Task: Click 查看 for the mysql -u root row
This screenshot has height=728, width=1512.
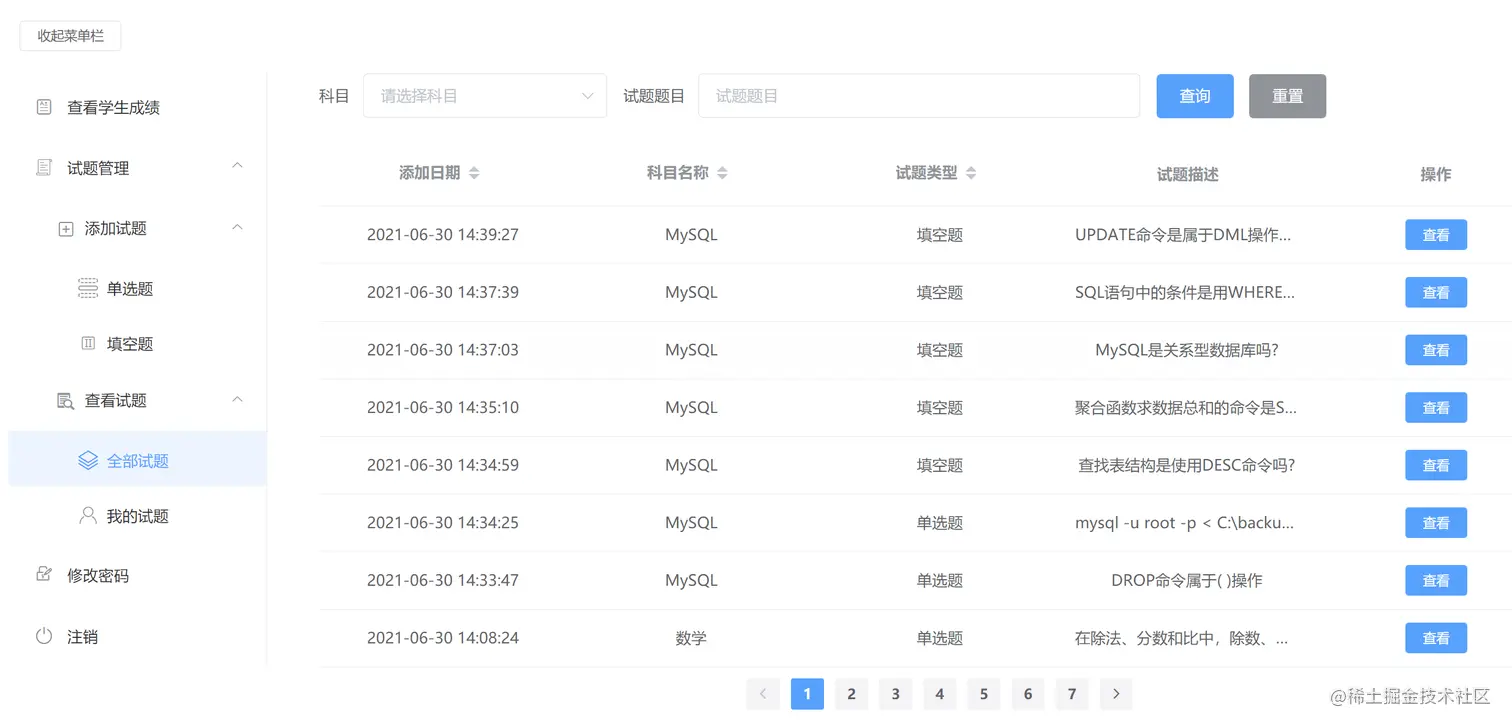Action: pos(1436,523)
